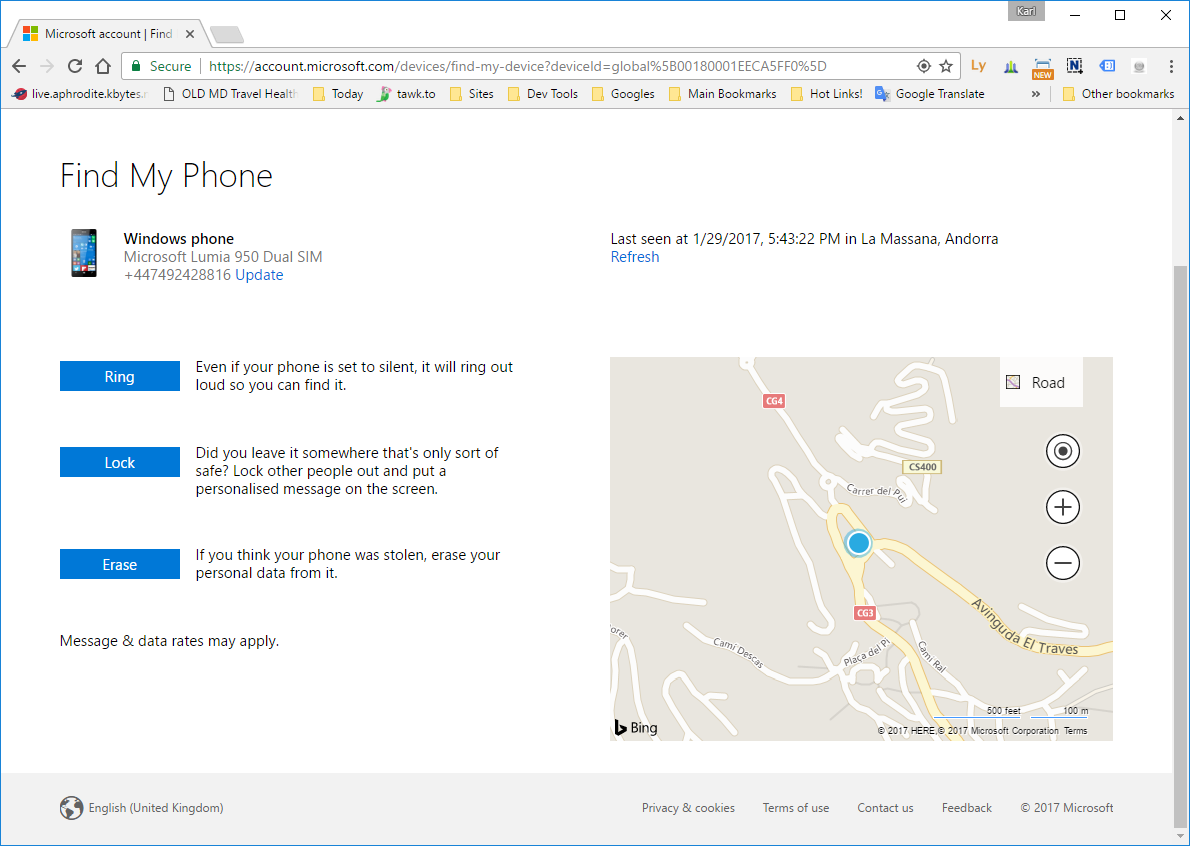
Task: Open OLD MD Travel Health bookmark
Action: point(231,94)
